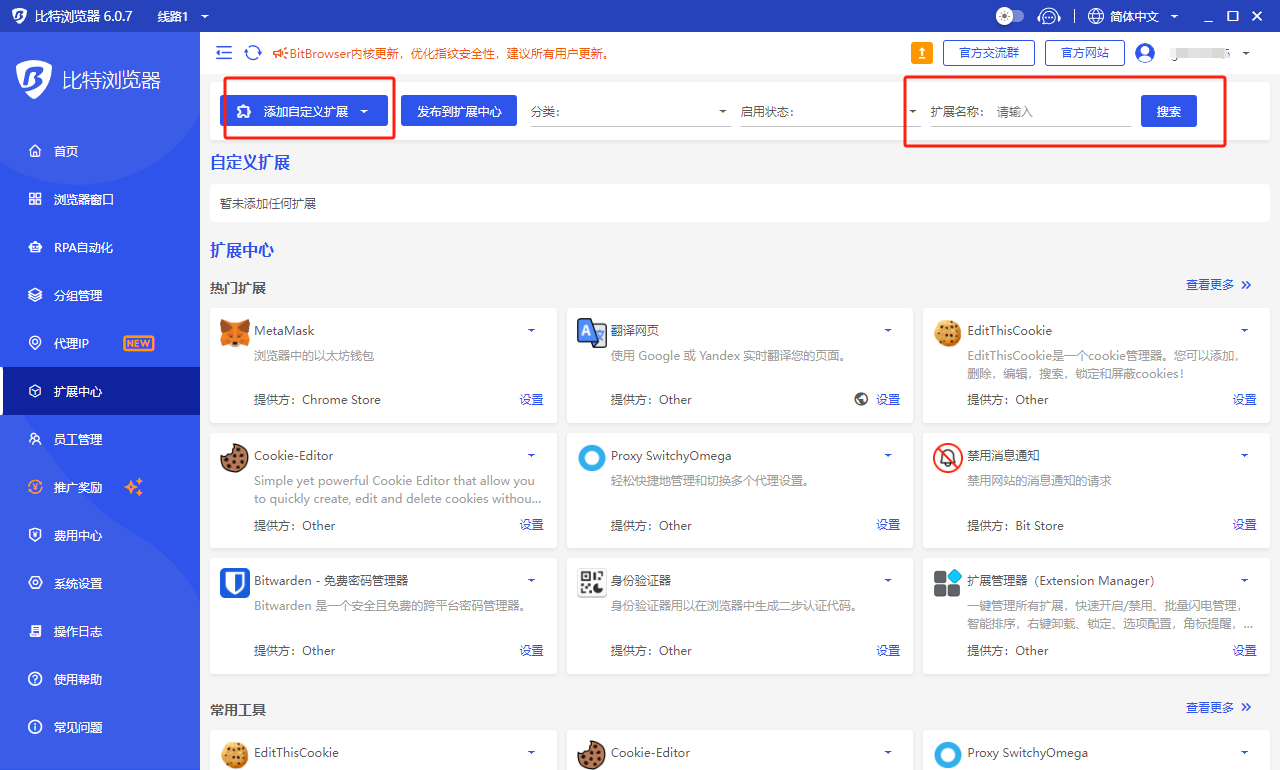
Task: Open 浏览器窗口 in the sidebar
Action: [100, 199]
